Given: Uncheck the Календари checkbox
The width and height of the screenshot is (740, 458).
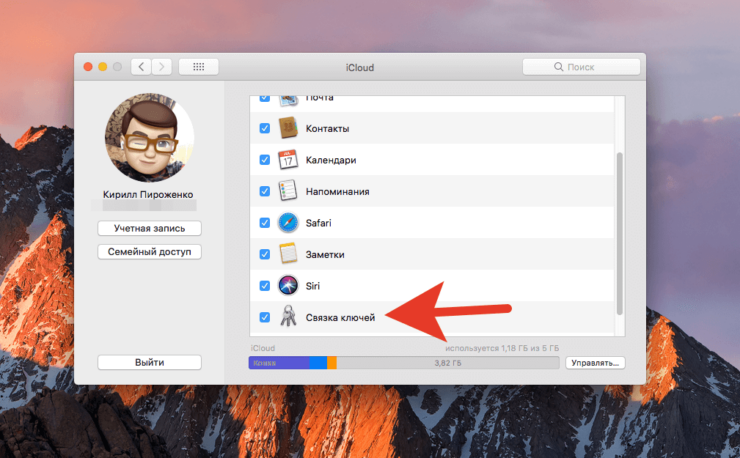Looking at the screenshot, I should coord(265,160).
